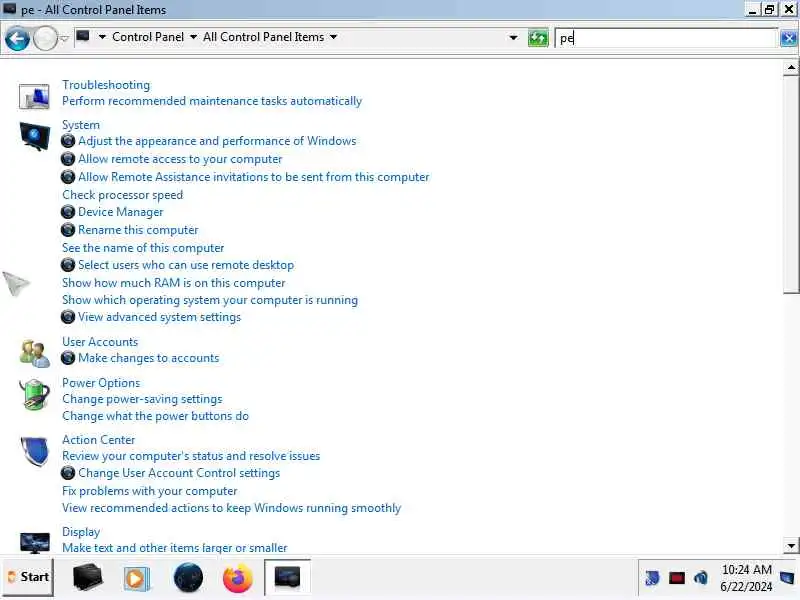Clear the search box with X
Screen dimensions: 800x600
point(788,38)
